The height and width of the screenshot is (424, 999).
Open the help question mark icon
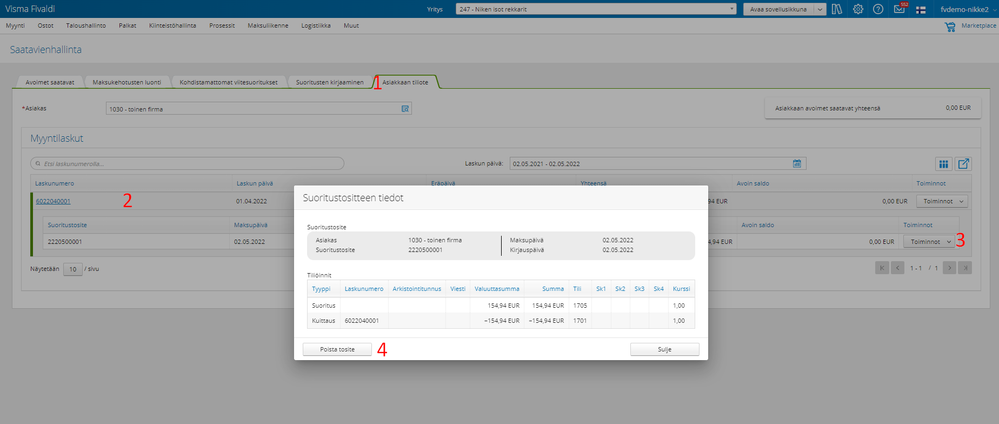(878, 9)
